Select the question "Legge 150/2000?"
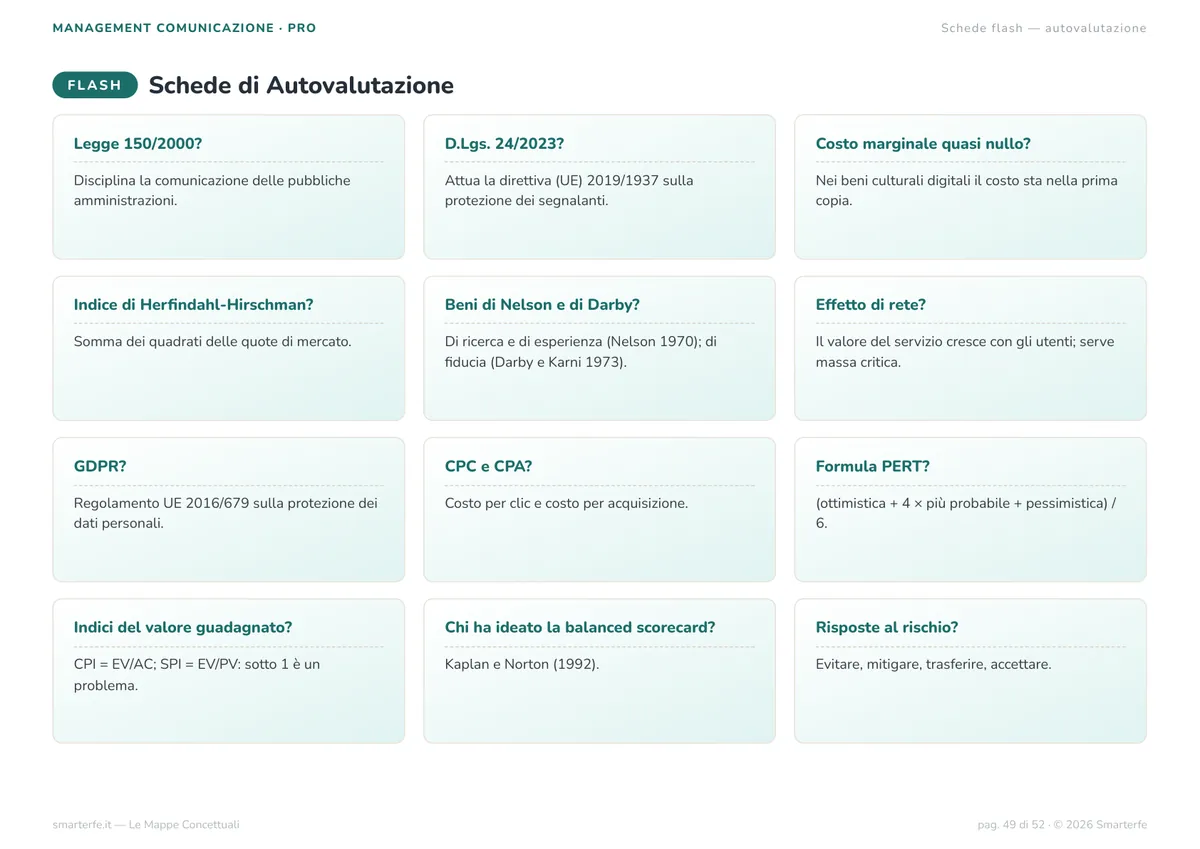The width and height of the screenshot is (1200, 849). 138,144
